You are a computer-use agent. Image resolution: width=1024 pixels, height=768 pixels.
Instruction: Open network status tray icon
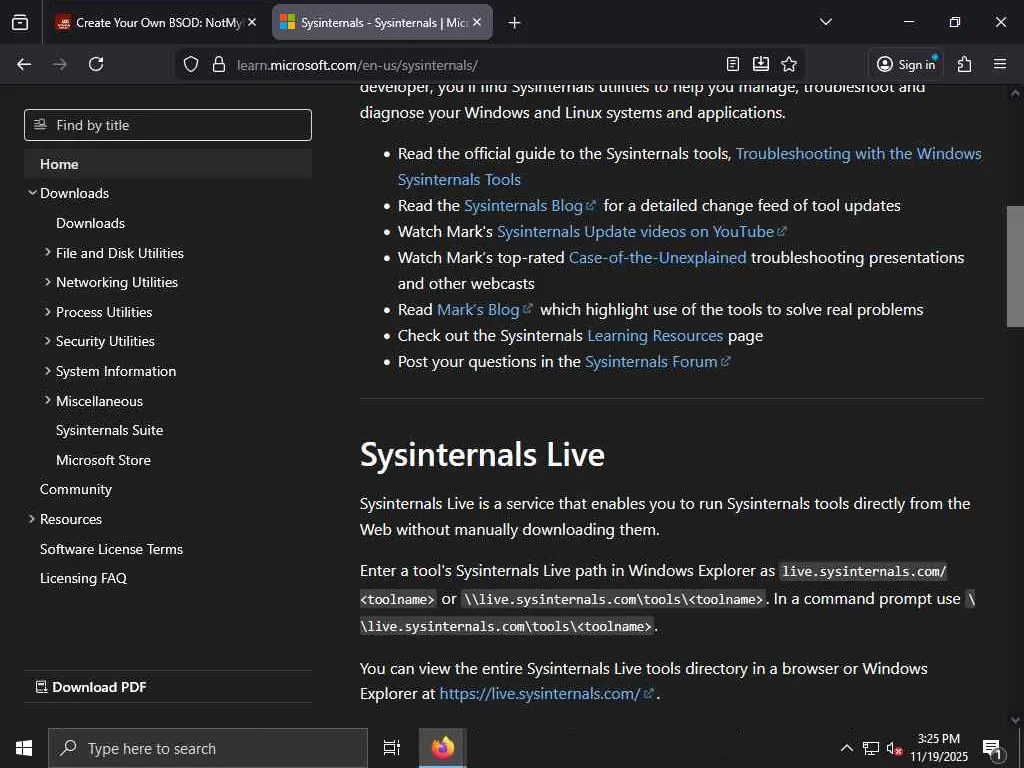pyautogui.click(x=871, y=748)
